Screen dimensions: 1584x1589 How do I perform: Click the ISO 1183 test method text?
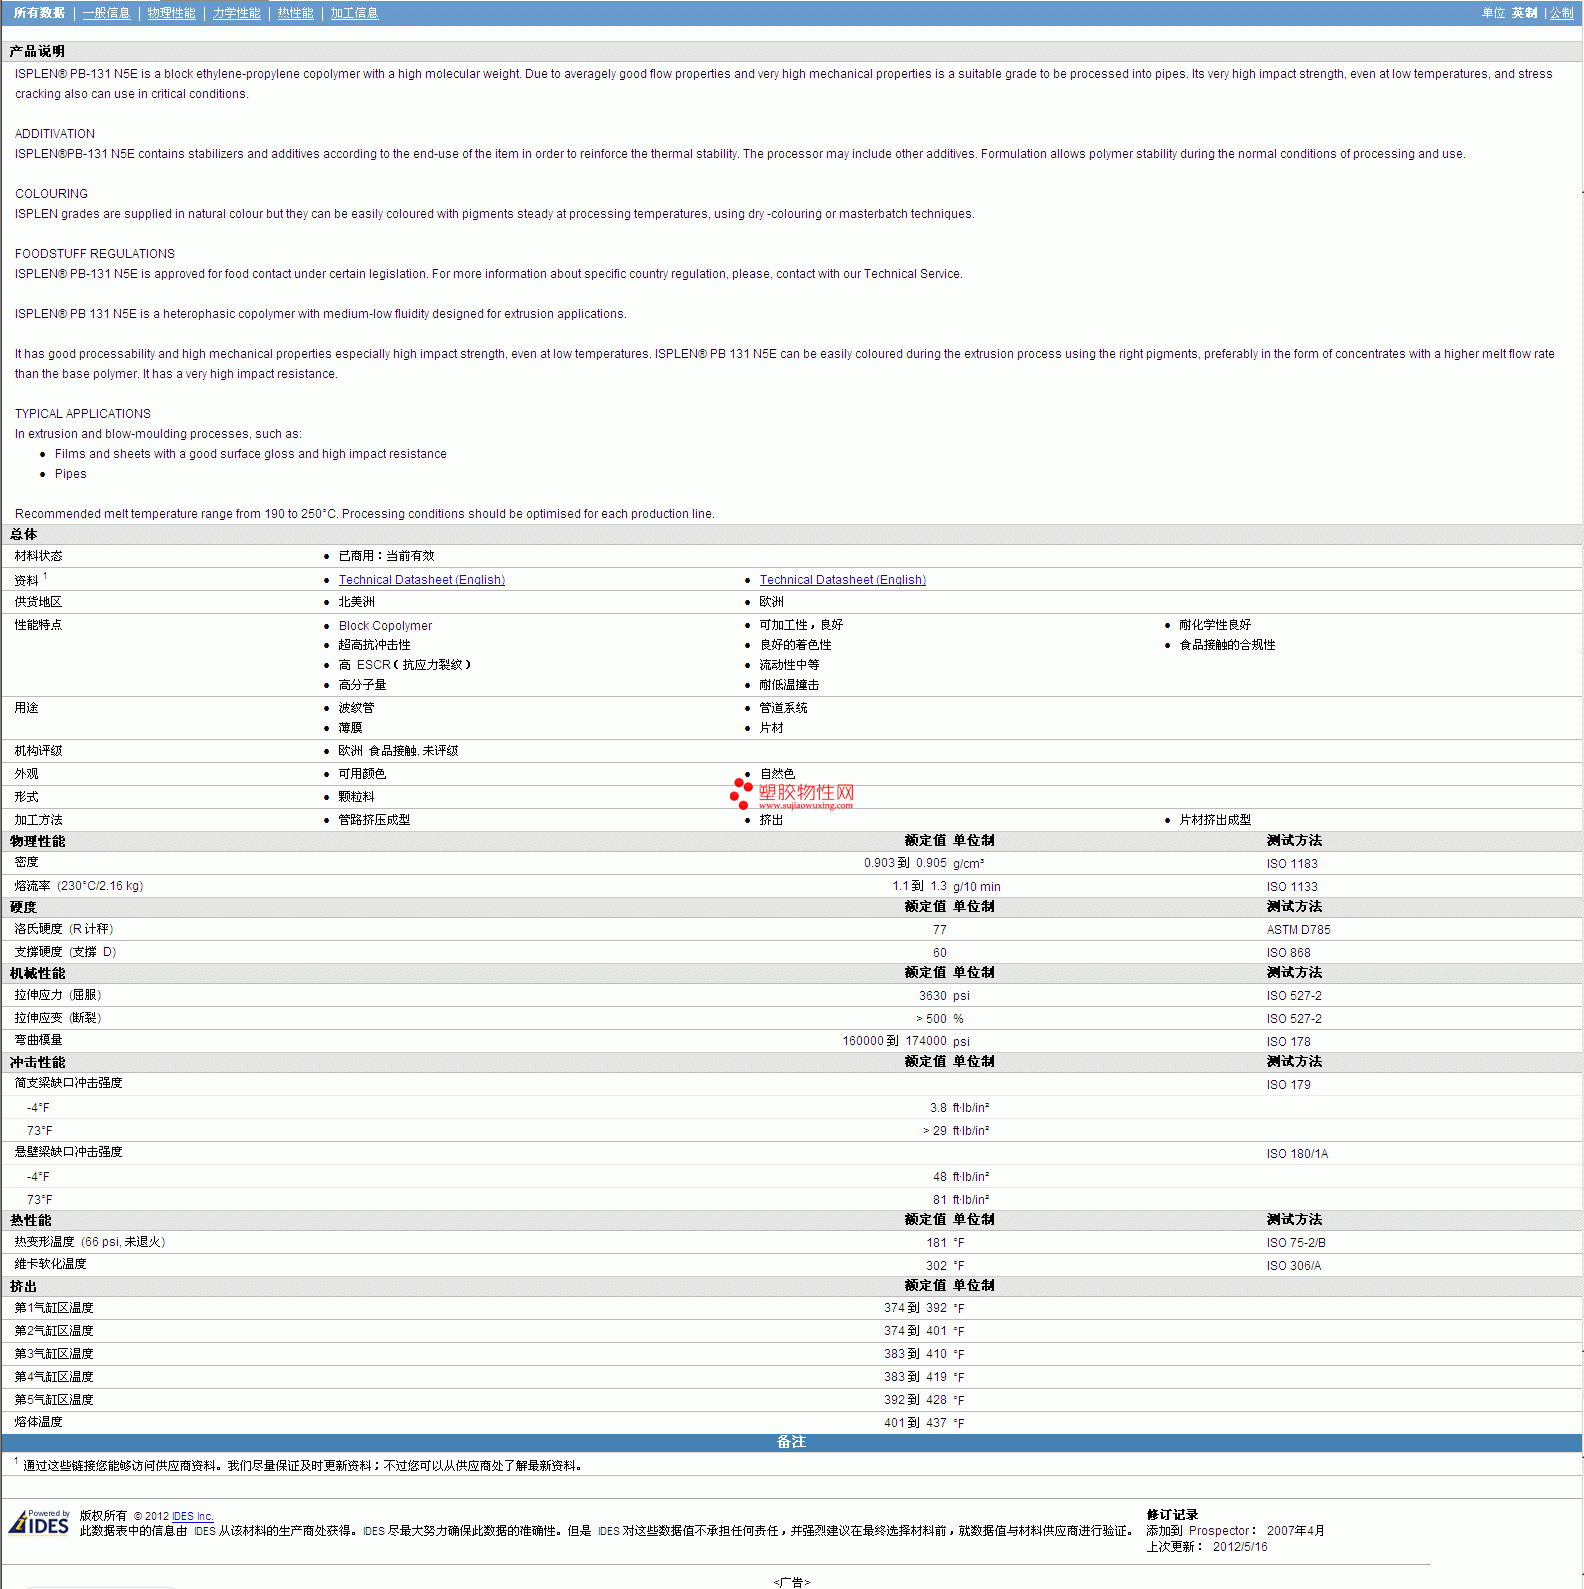[1291, 864]
